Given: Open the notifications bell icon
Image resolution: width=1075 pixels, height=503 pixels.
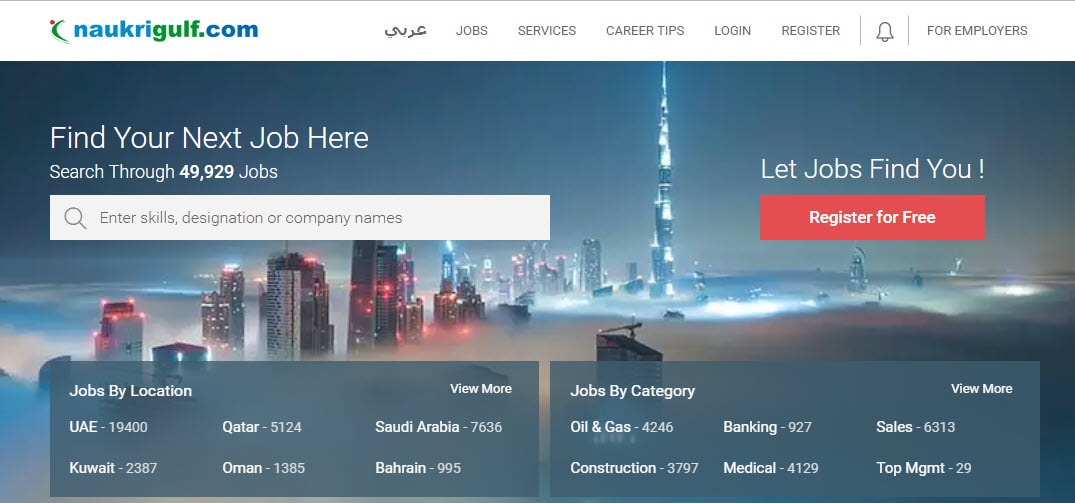Looking at the screenshot, I should (884, 32).
